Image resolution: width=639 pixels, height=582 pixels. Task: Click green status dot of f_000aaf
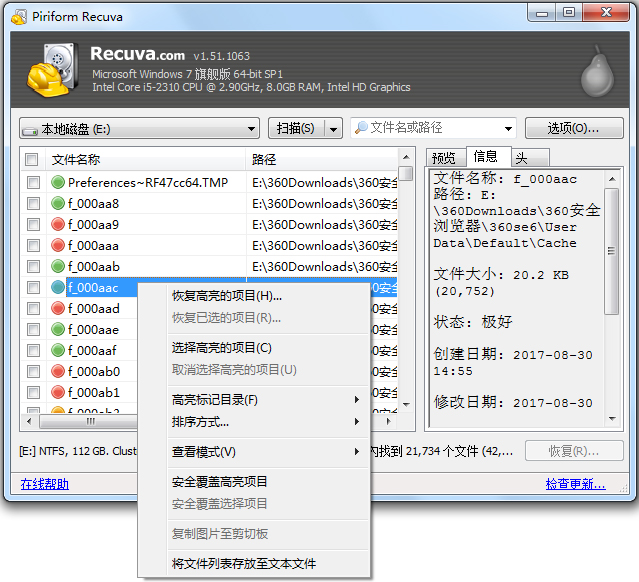(58, 350)
